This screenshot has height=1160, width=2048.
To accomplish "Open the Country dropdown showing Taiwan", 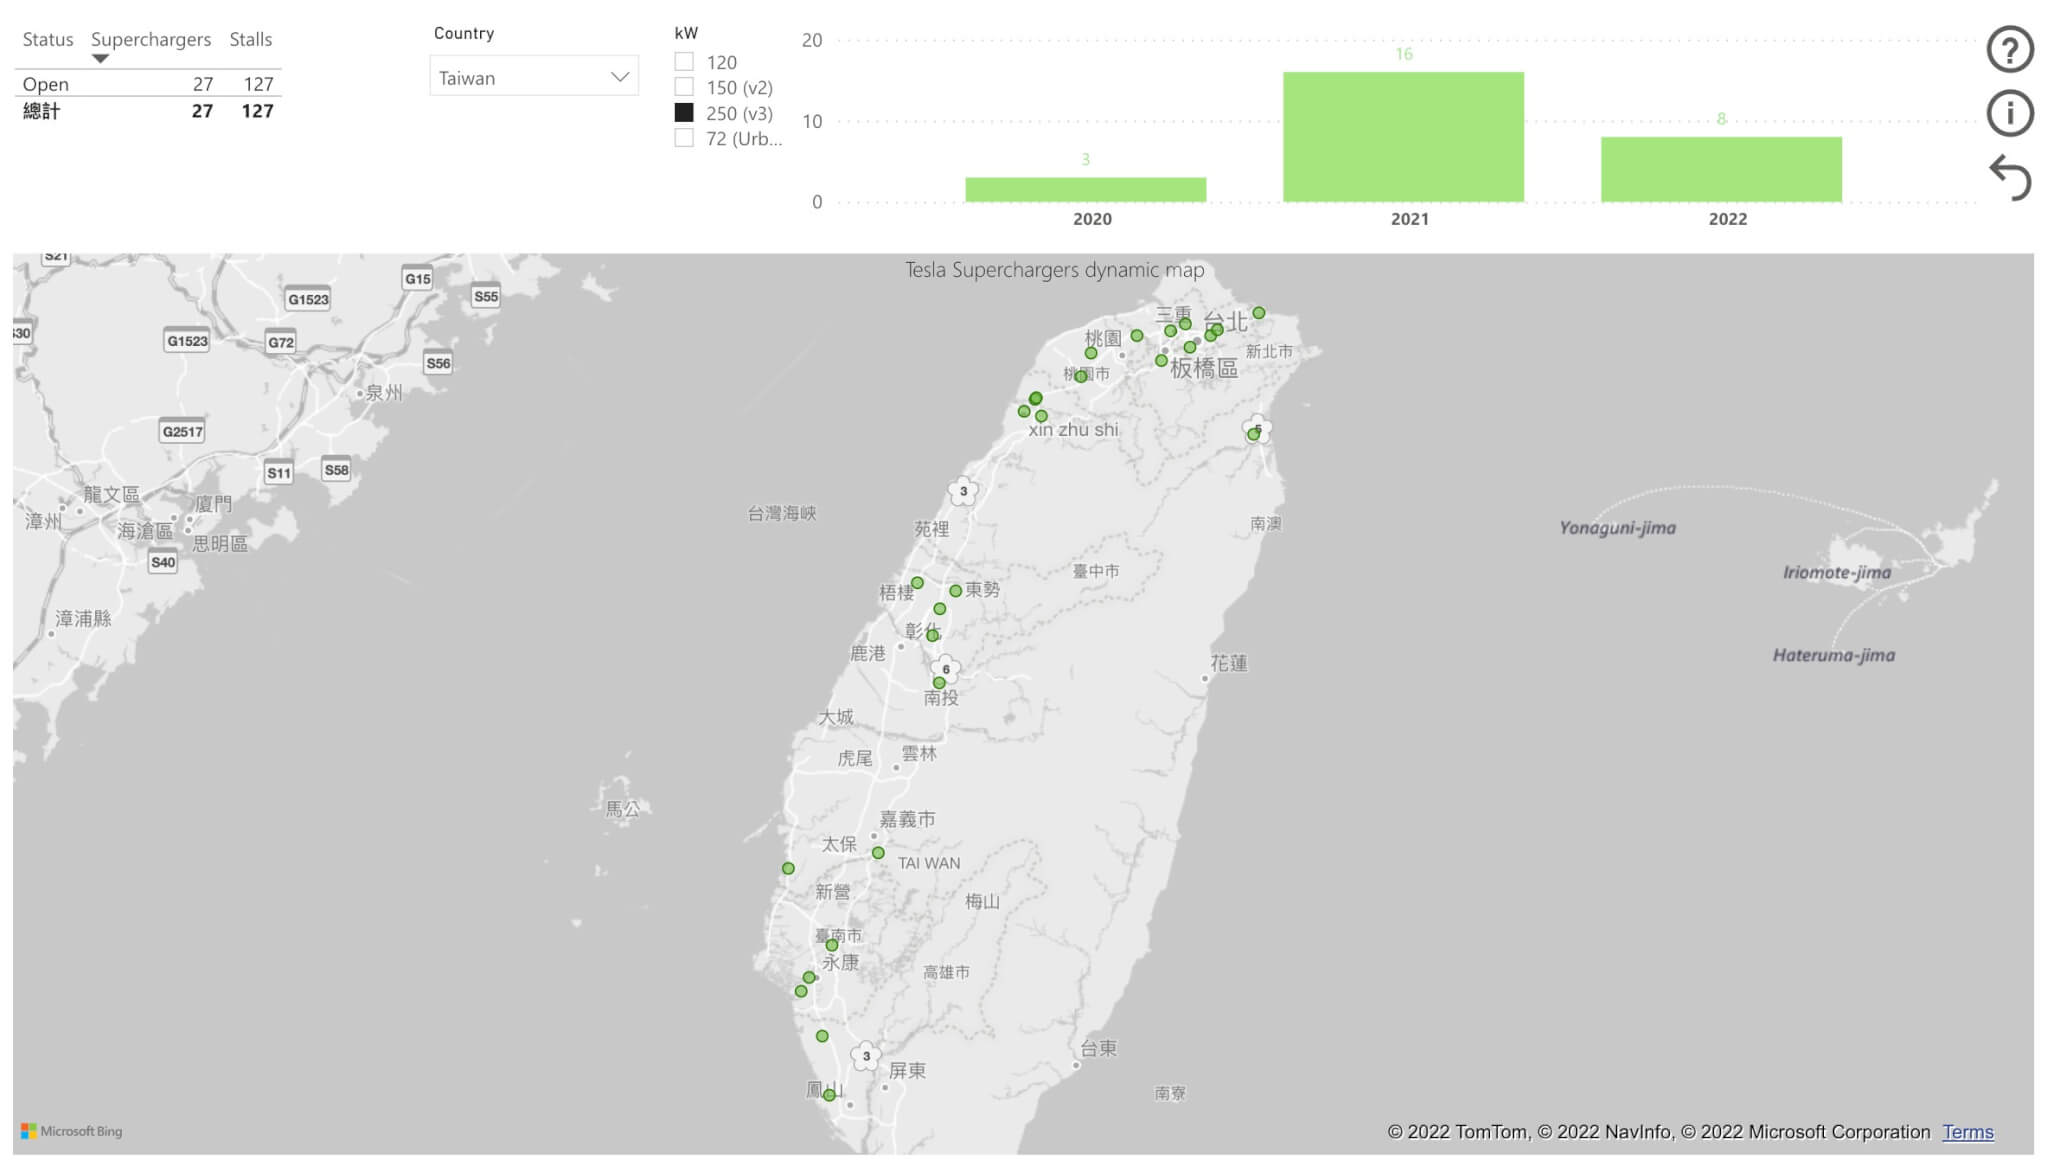I will tap(534, 77).
